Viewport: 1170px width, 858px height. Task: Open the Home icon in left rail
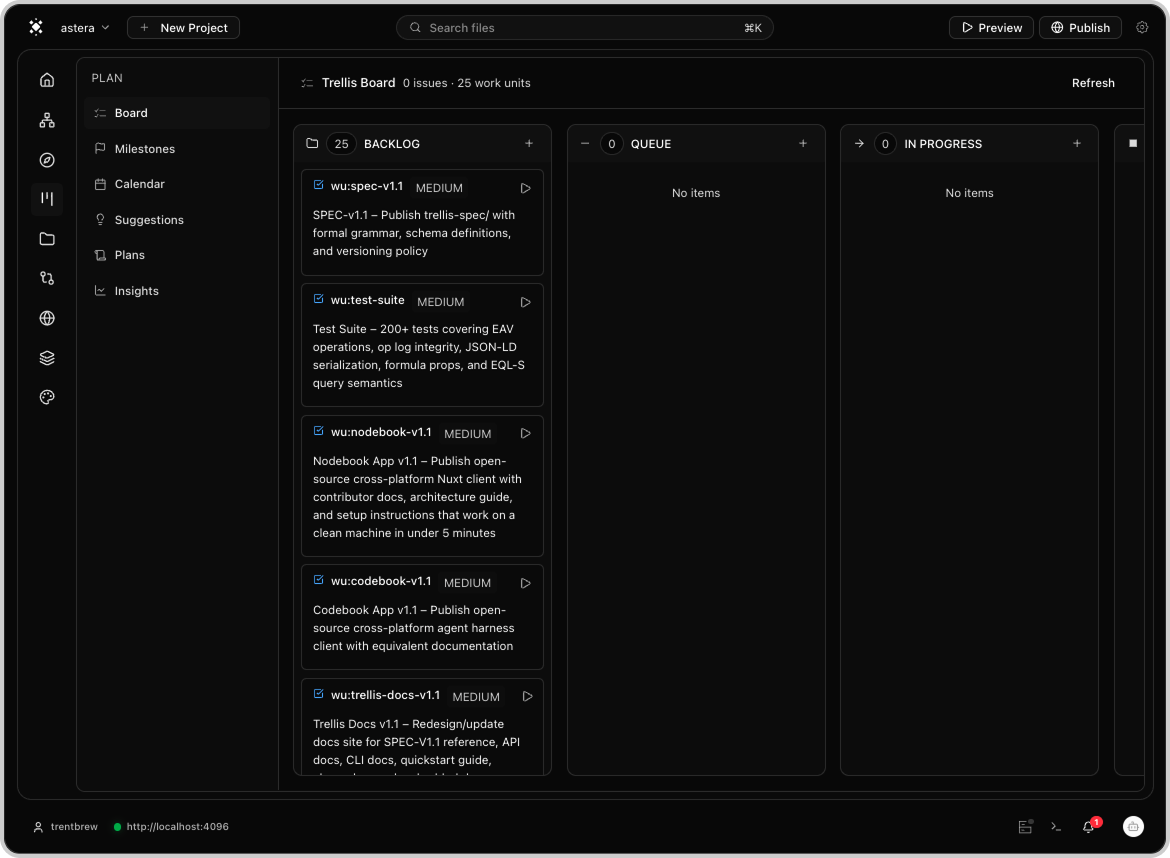point(47,80)
